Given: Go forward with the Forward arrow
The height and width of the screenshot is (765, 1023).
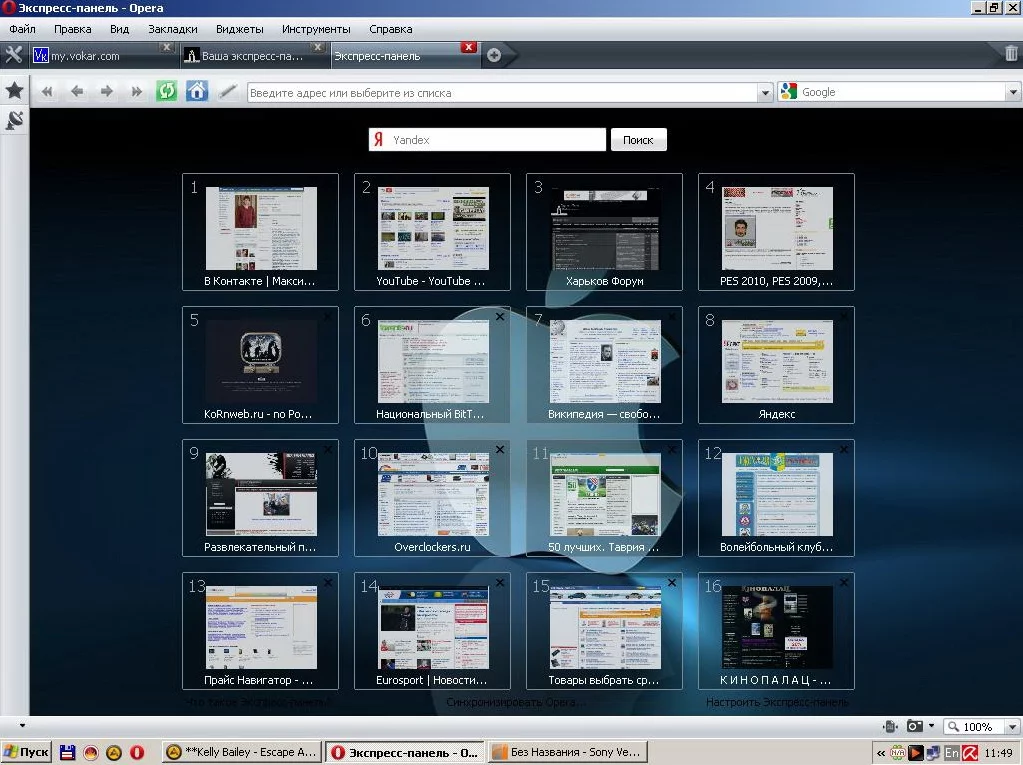Looking at the screenshot, I should (106, 91).
